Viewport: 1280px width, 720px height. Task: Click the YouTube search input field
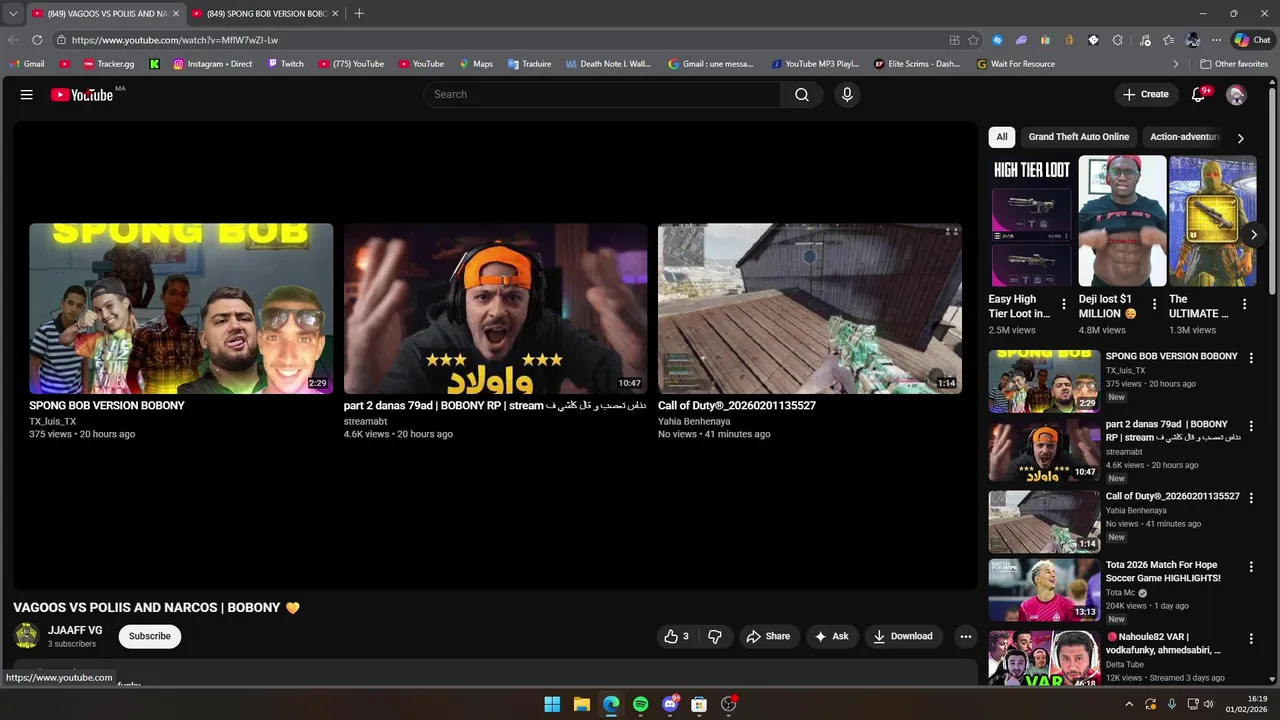tap(602, 94)
